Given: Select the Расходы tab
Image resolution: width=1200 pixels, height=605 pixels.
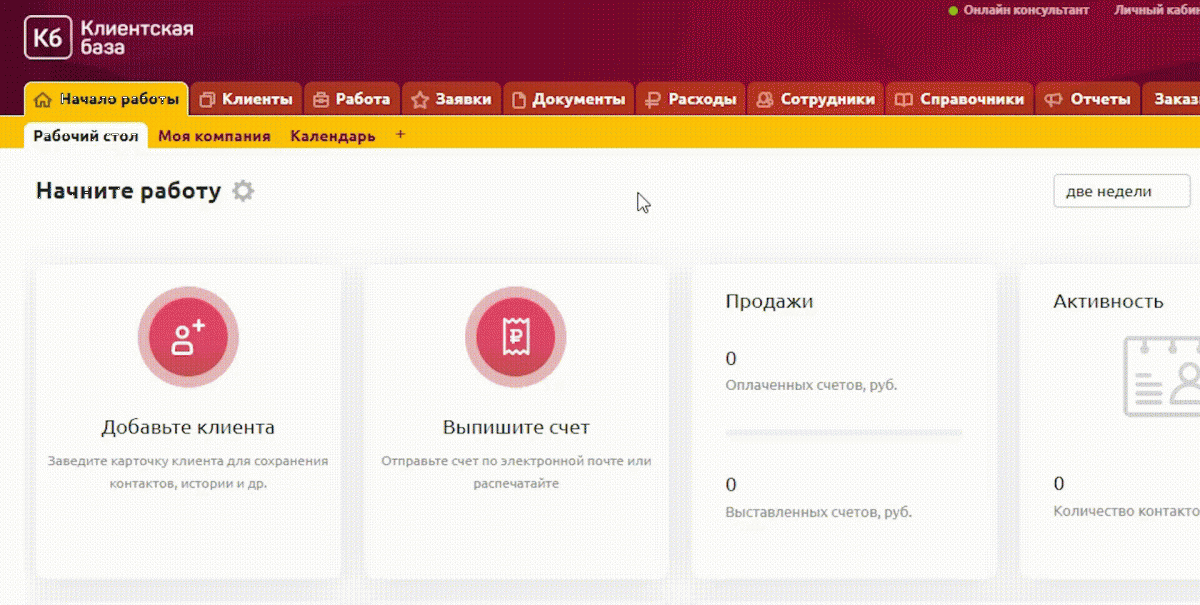Looking at the screenshot, I should (691, 100).
